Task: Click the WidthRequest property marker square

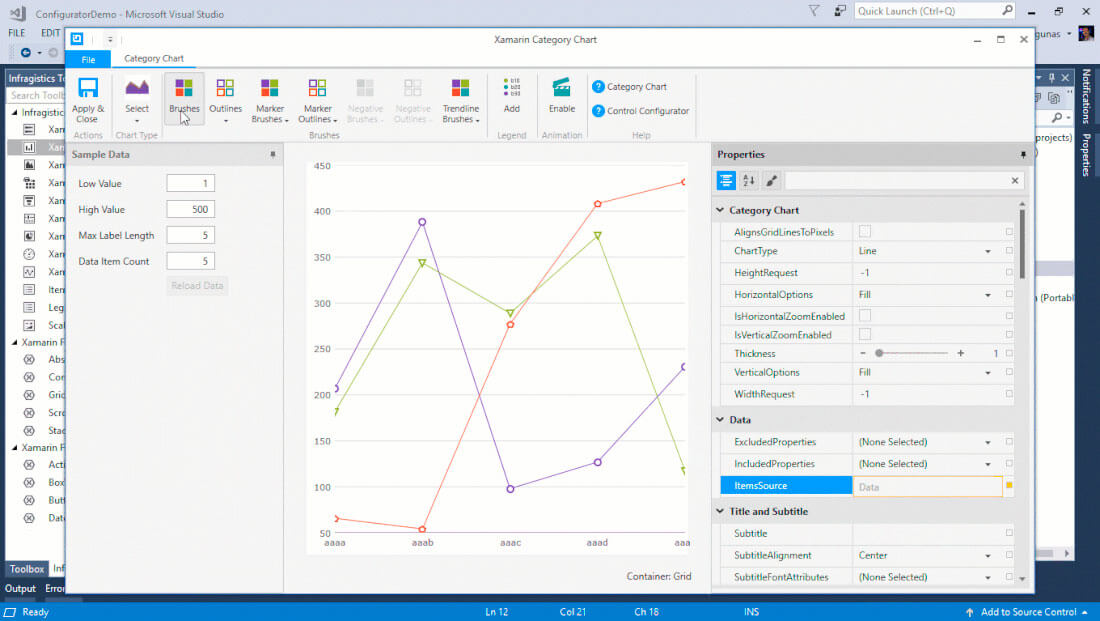Action: 1009,394
